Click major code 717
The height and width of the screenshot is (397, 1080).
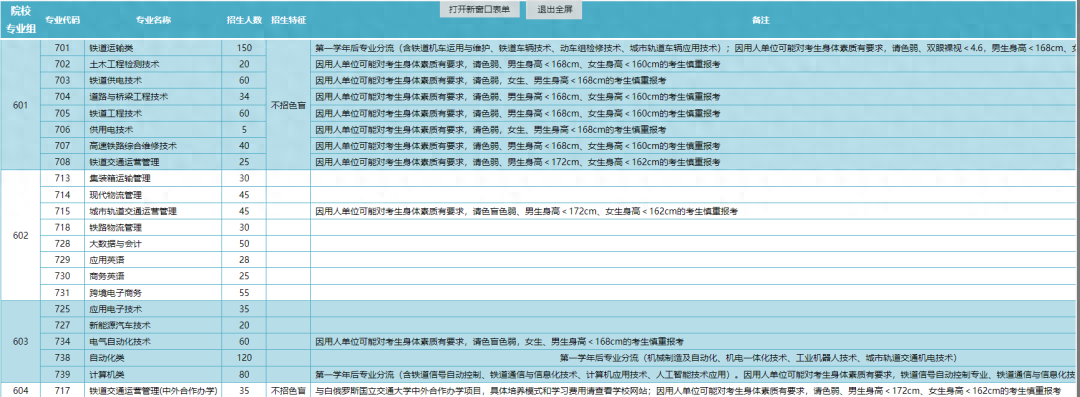63,390
